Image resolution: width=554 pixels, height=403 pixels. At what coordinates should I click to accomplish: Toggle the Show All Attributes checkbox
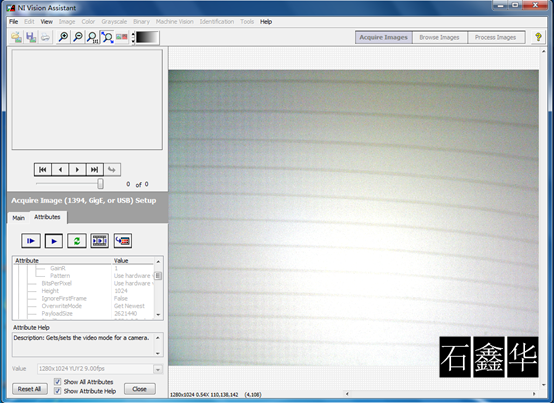[58, 382]
